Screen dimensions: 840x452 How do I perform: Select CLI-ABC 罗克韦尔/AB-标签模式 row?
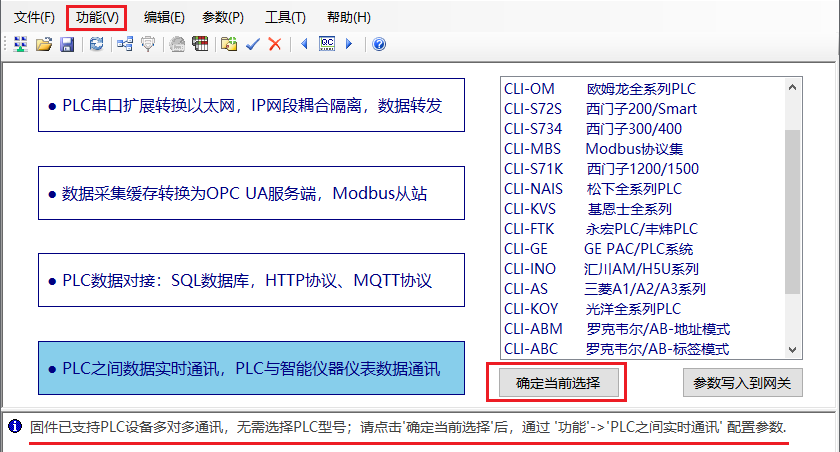pyautogui.click(x=643, y=349)
